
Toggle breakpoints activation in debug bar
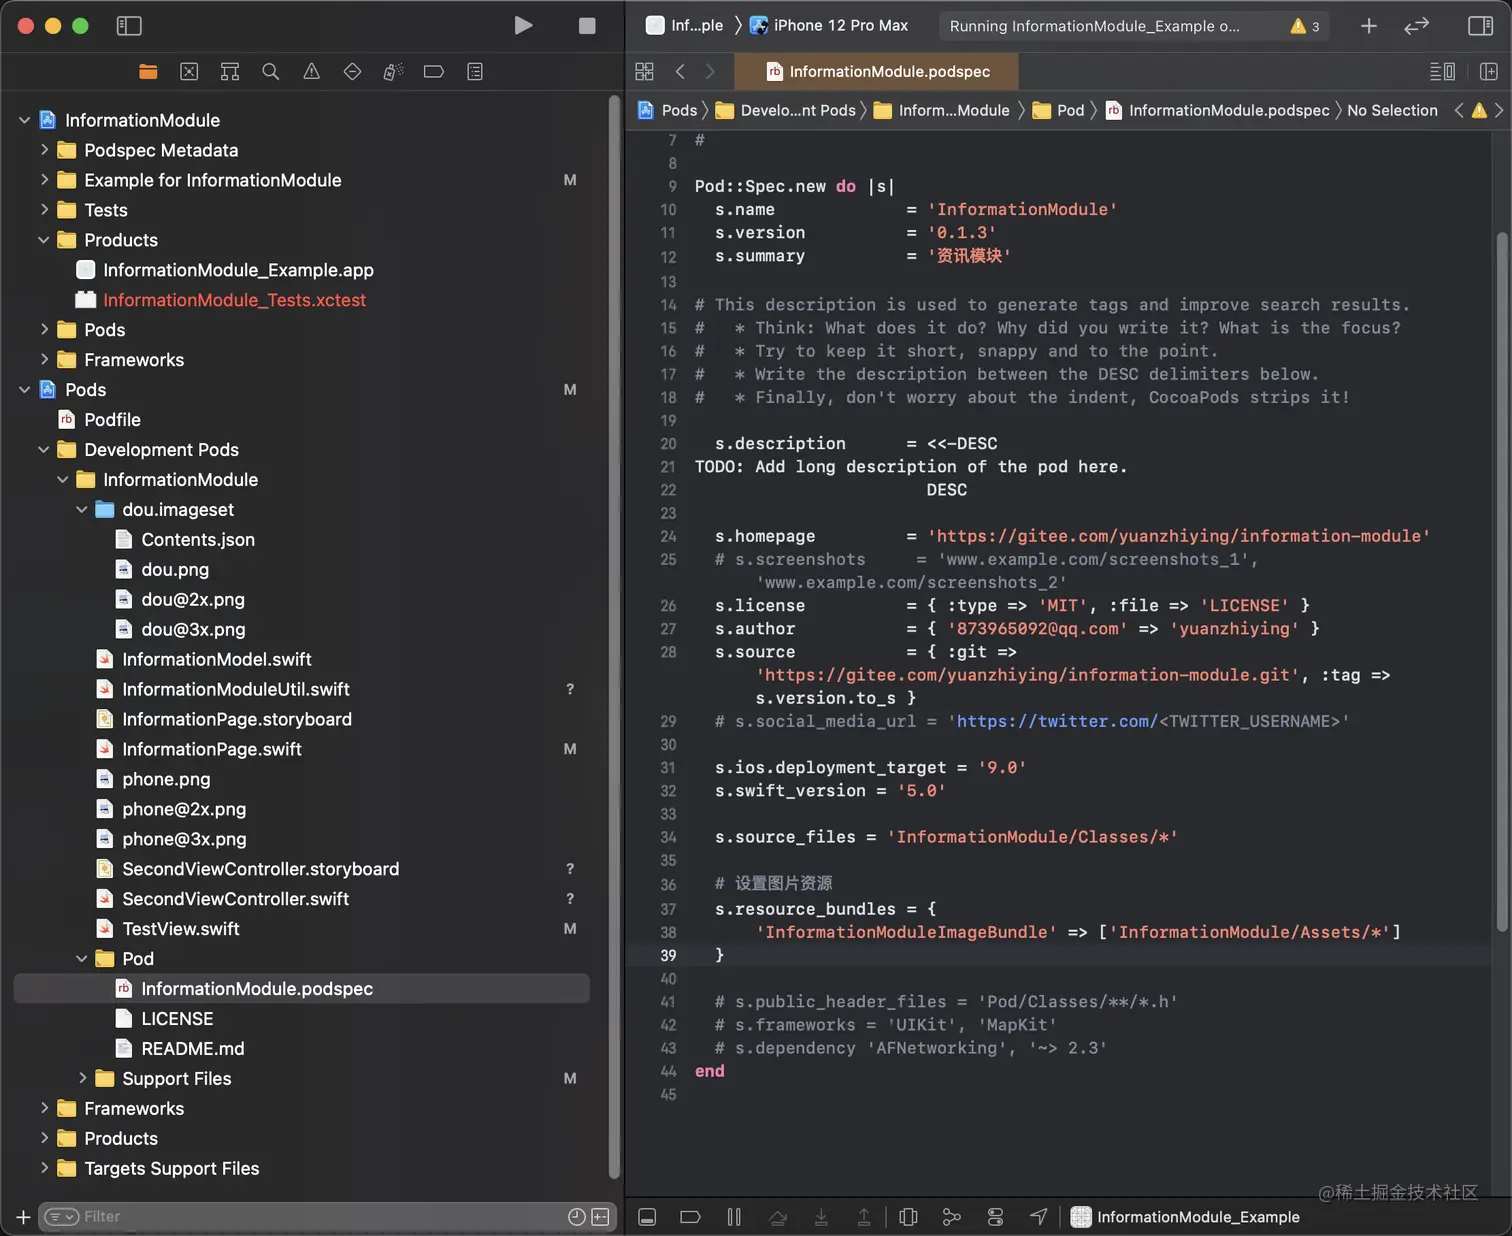click(x=690, y=1217)
